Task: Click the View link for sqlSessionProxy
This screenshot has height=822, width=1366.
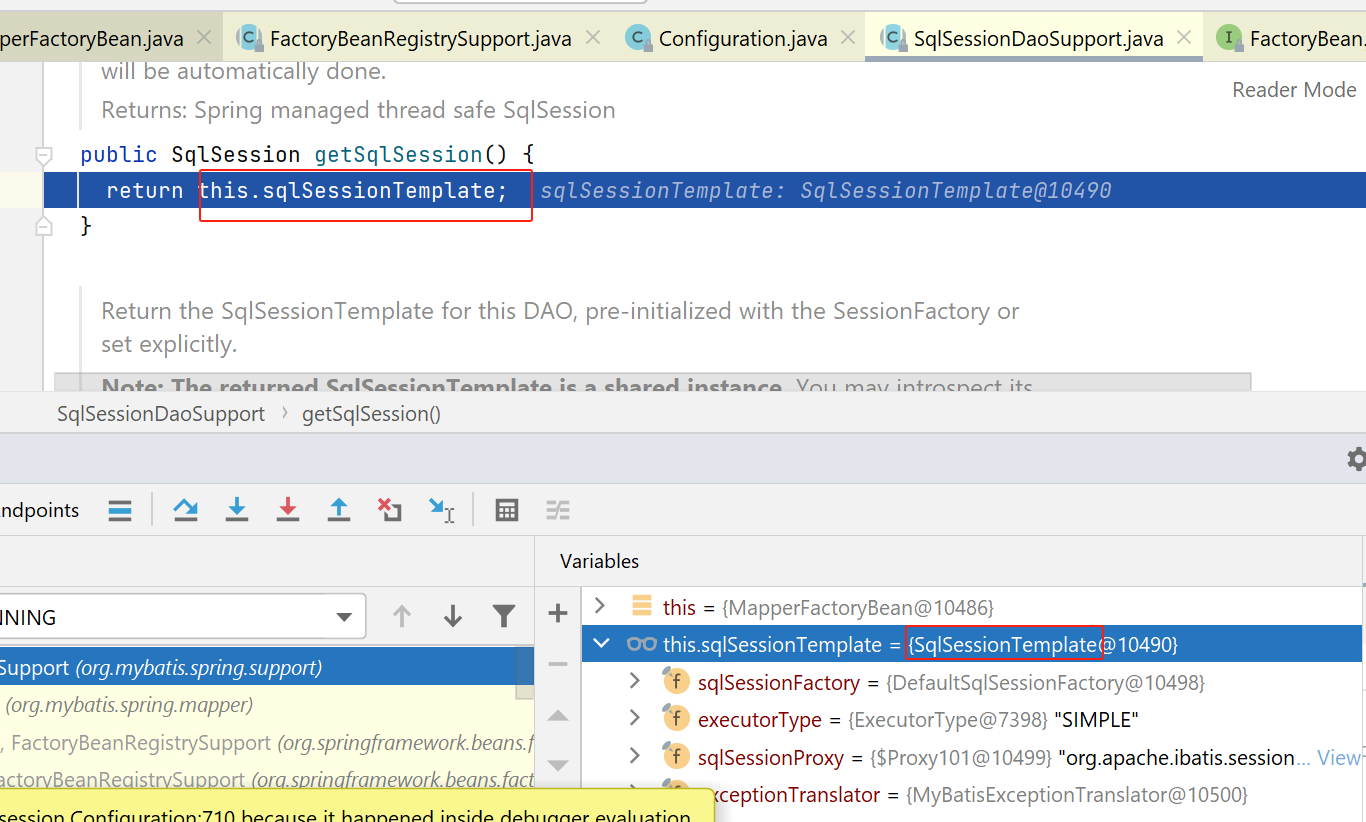Action: pos(1338,758)
